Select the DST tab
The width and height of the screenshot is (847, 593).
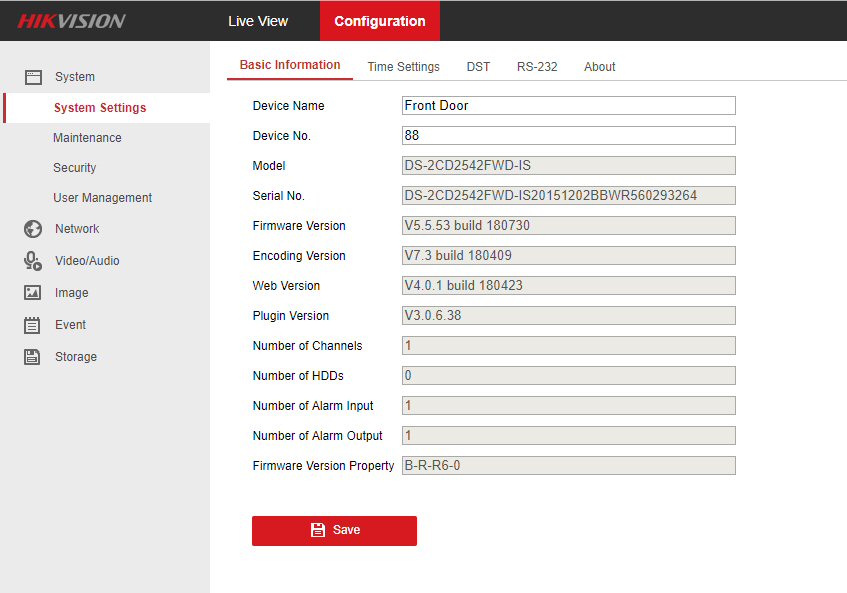click(x=478, y=67)
